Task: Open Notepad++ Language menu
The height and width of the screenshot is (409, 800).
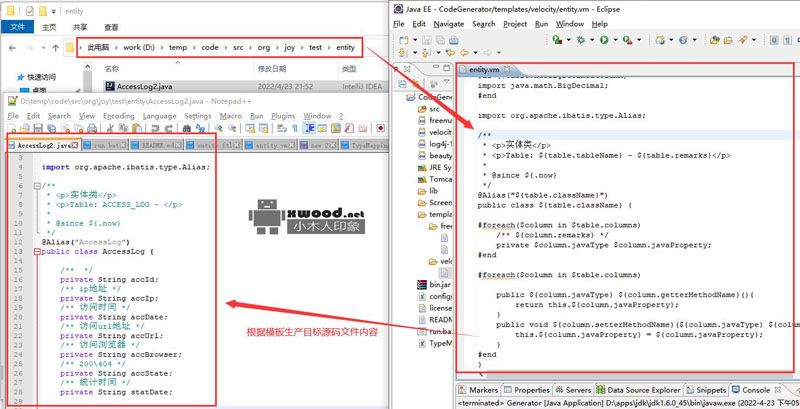Action: click(159, 116)
